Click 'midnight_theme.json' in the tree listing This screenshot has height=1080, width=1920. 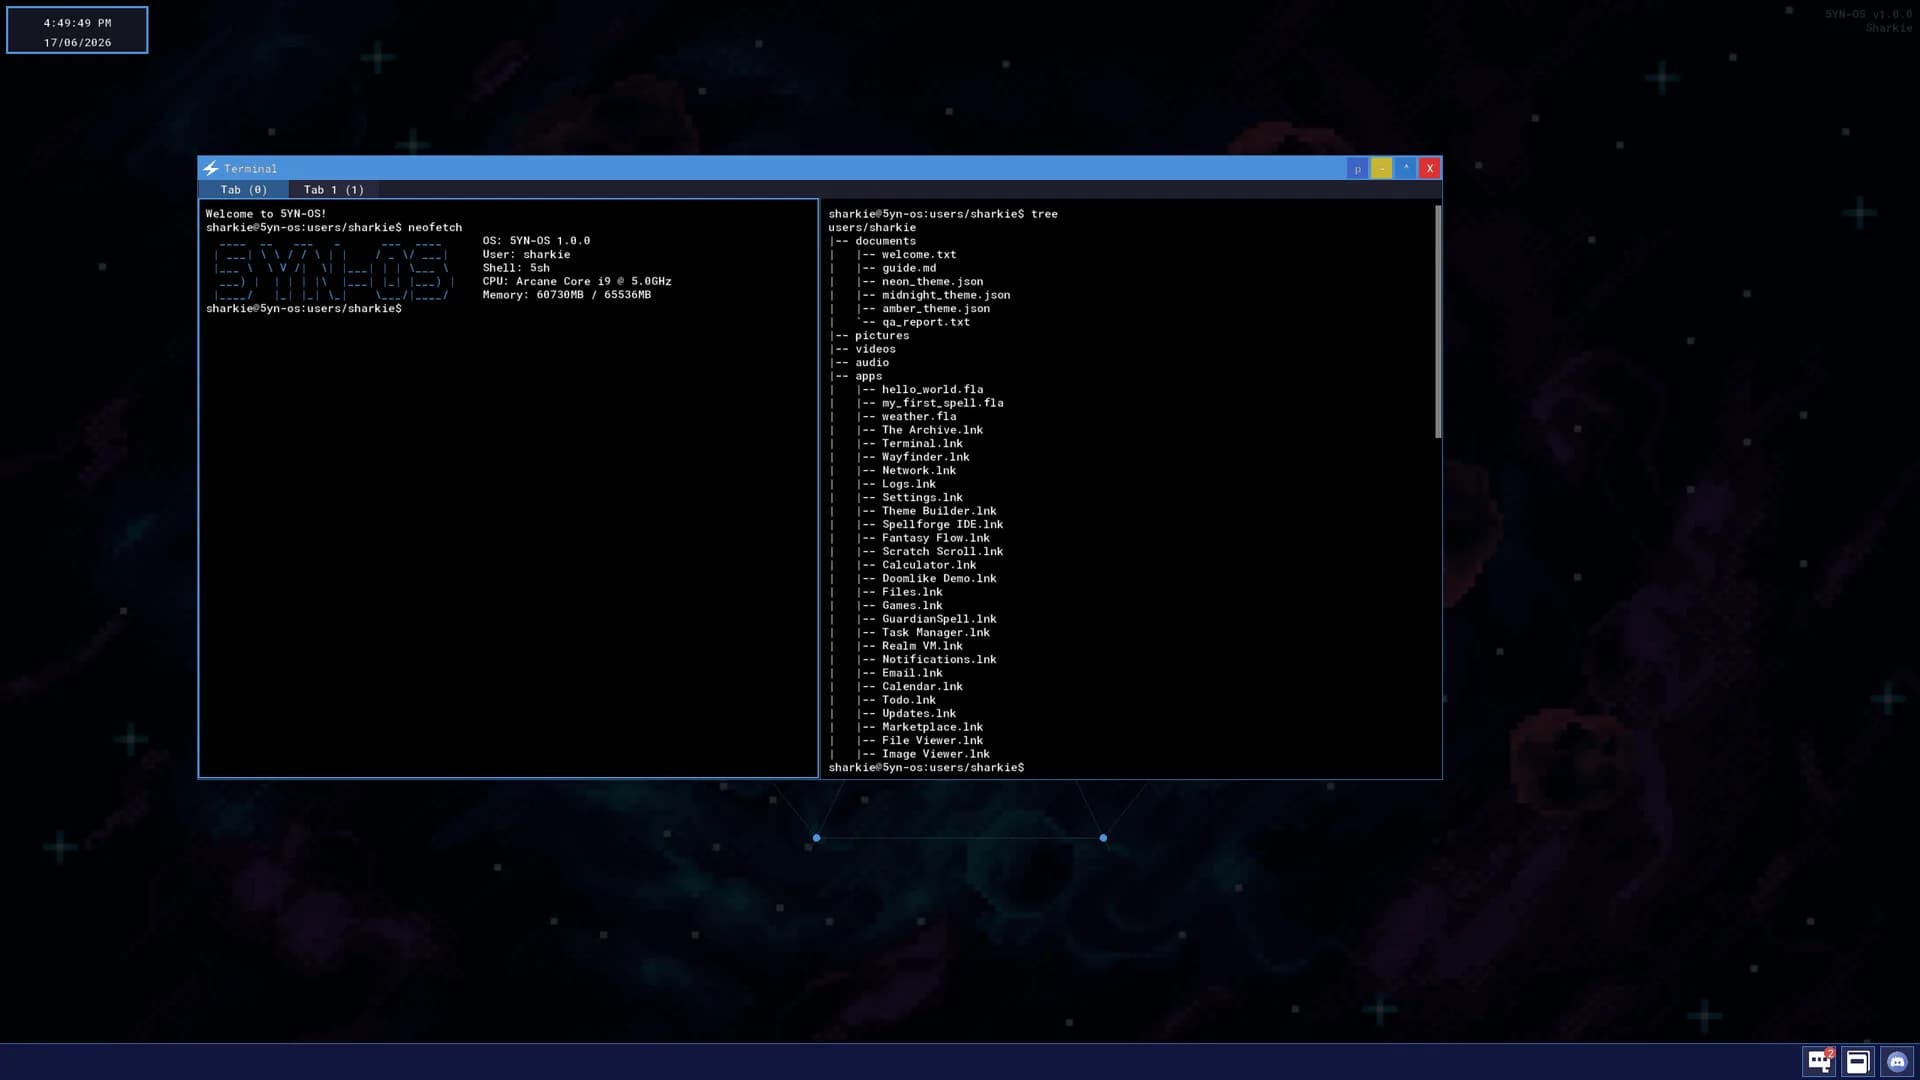(x=946, y=295)
